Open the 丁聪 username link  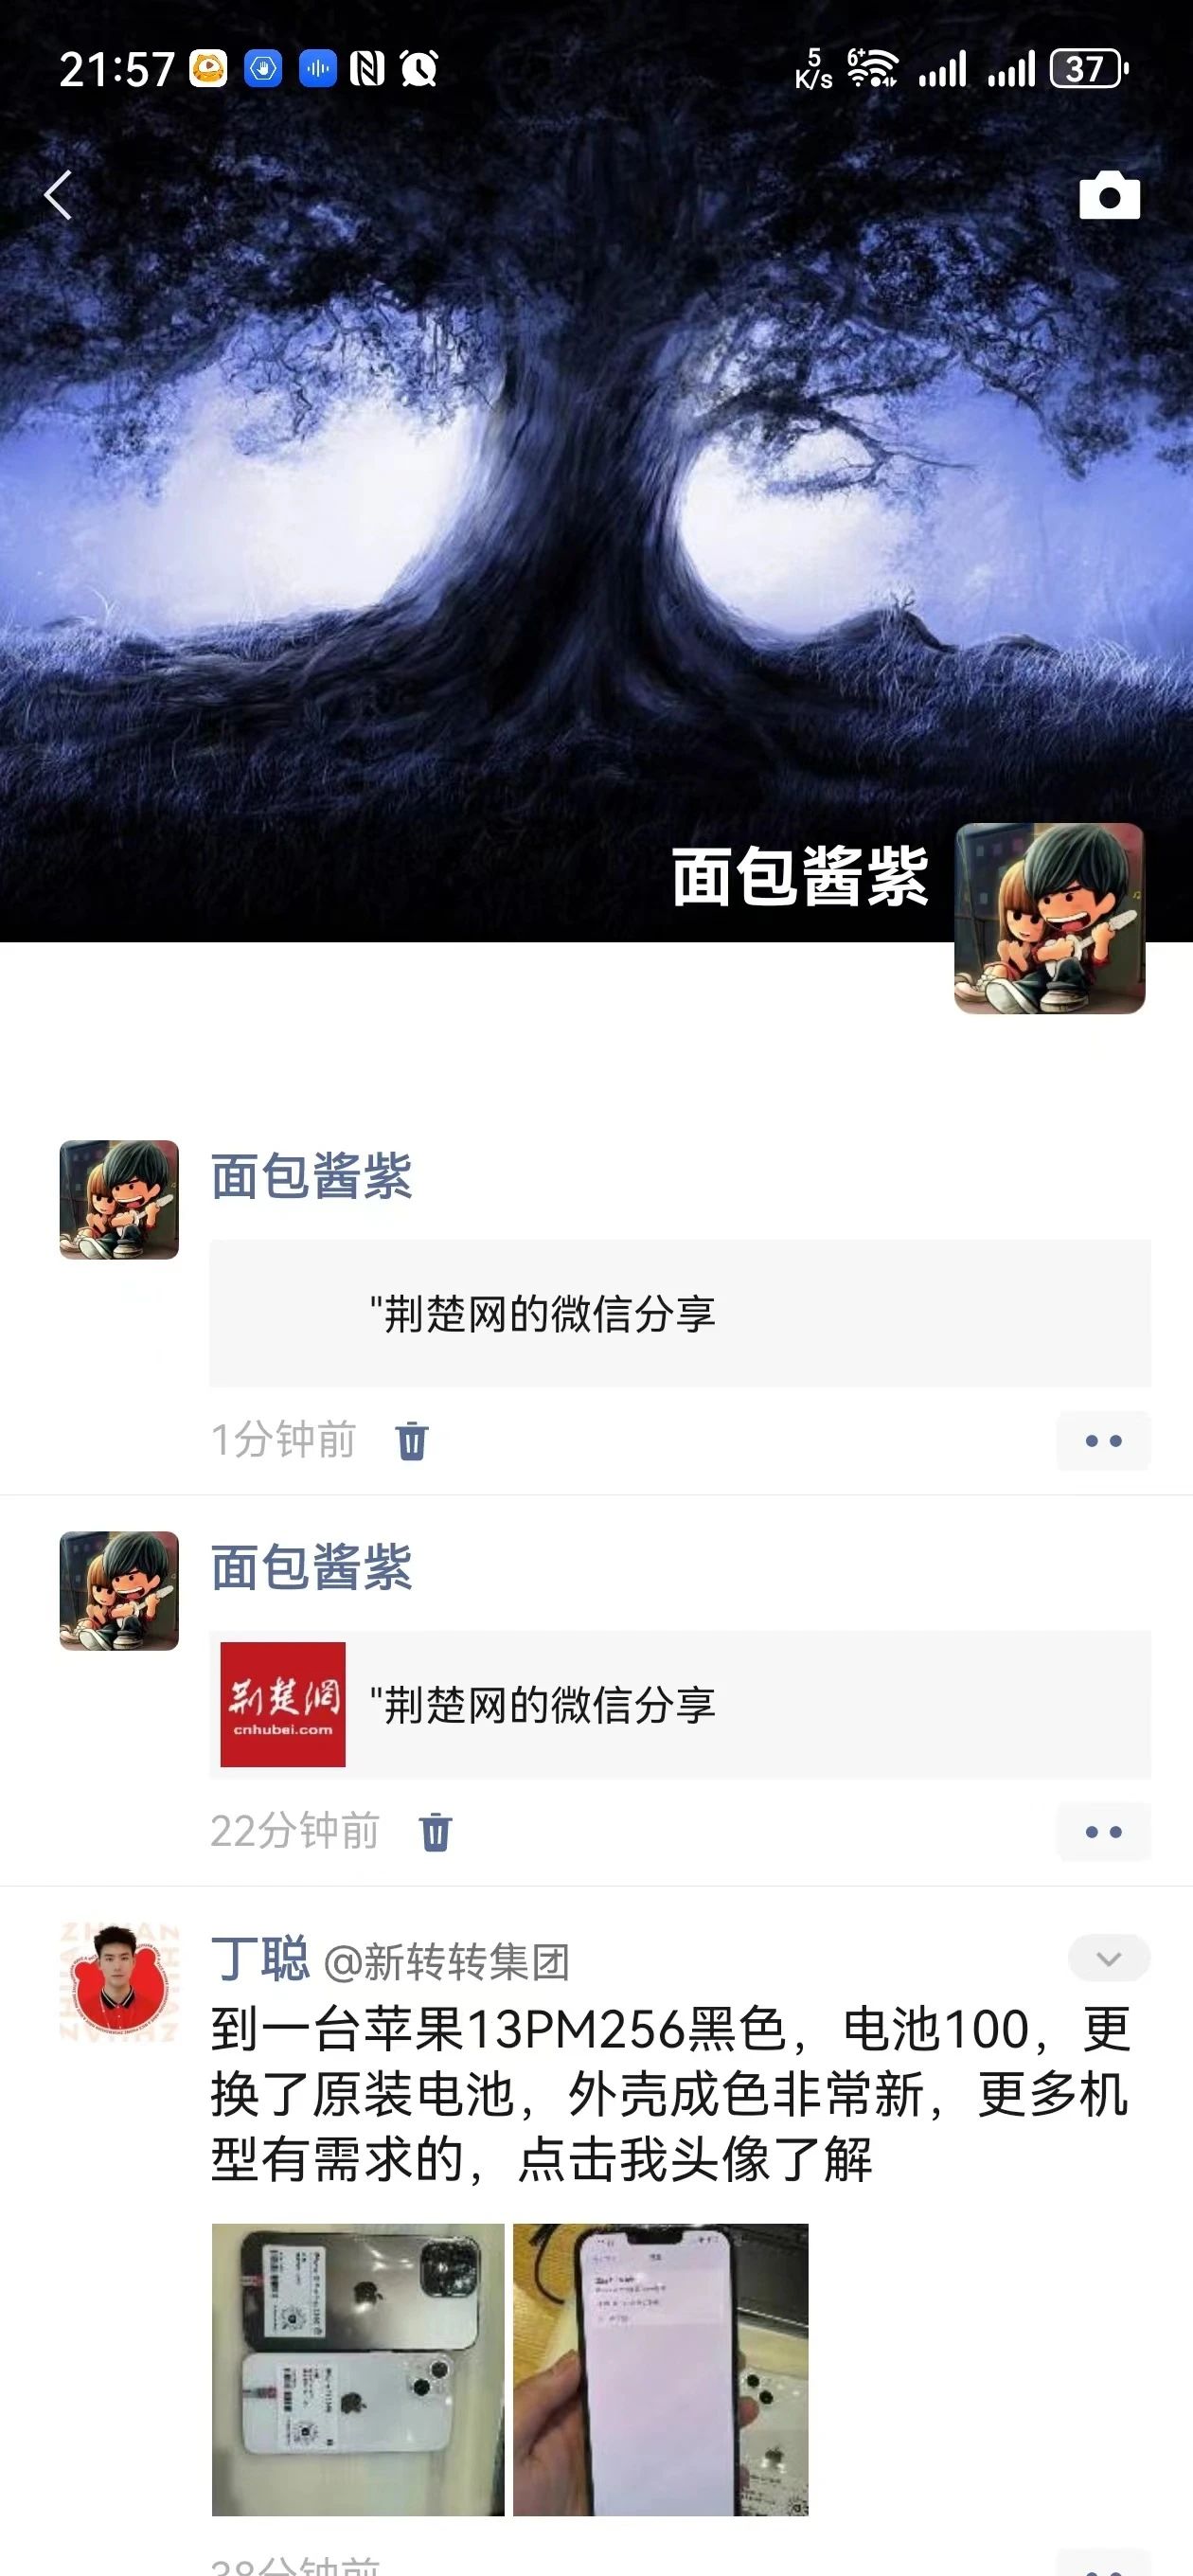[260, 1959]
